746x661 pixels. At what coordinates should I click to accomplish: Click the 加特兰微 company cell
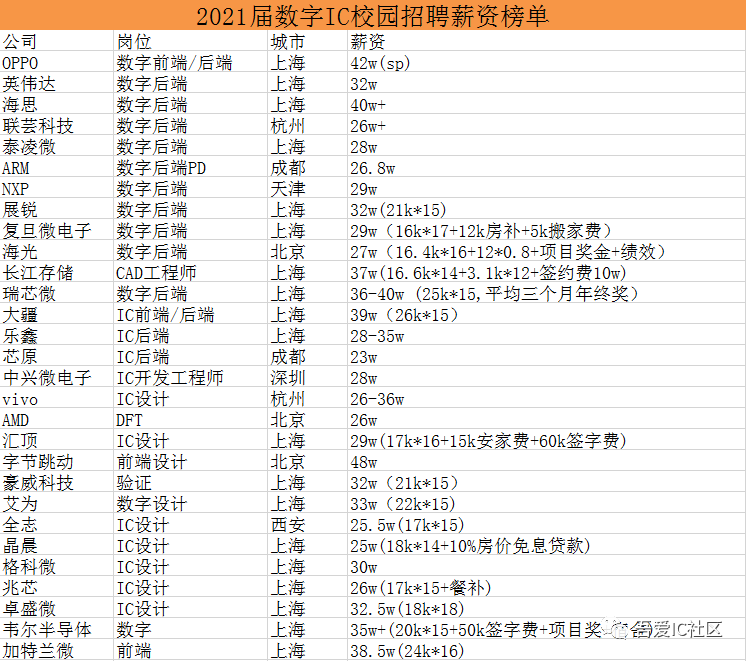[57, 650]
